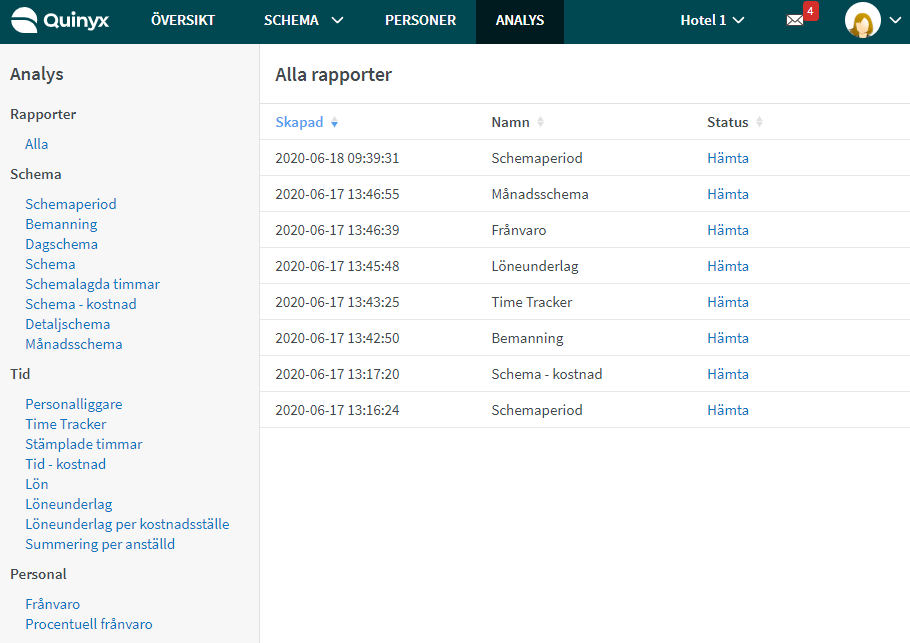Open the PERSONER tab
This screenshot has width=910, height=643.
(x=420, y=20)
